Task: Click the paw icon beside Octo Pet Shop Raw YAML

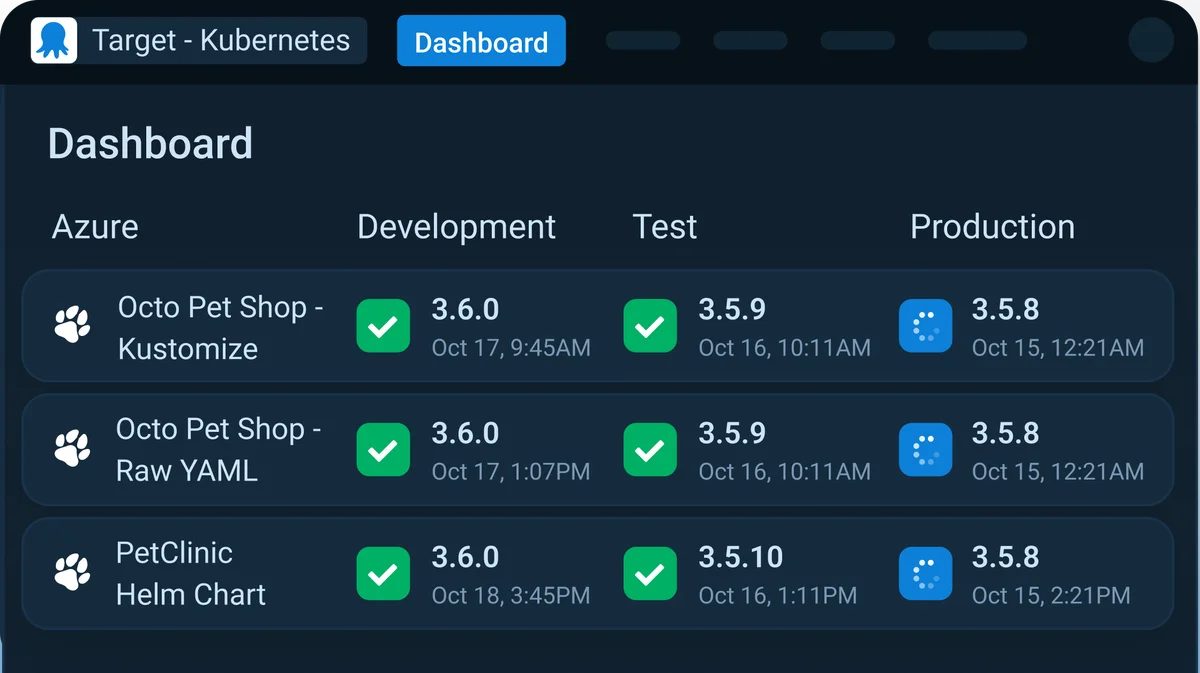Action: tap(71, 449)
